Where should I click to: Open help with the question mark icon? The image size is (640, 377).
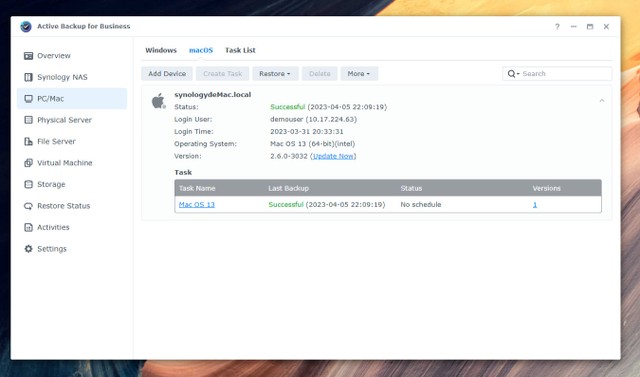(557, 27)
